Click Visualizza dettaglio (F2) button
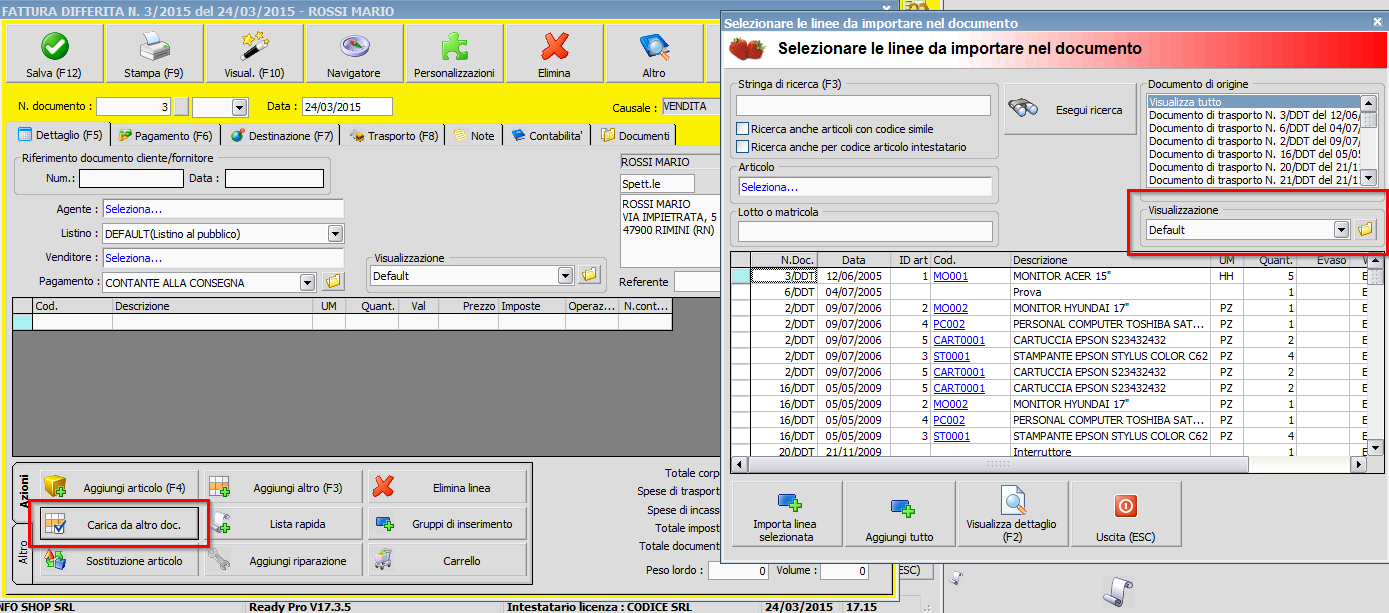Image resolution: width=1389 pixels, height=613 pixels. tap(1011, 516)
